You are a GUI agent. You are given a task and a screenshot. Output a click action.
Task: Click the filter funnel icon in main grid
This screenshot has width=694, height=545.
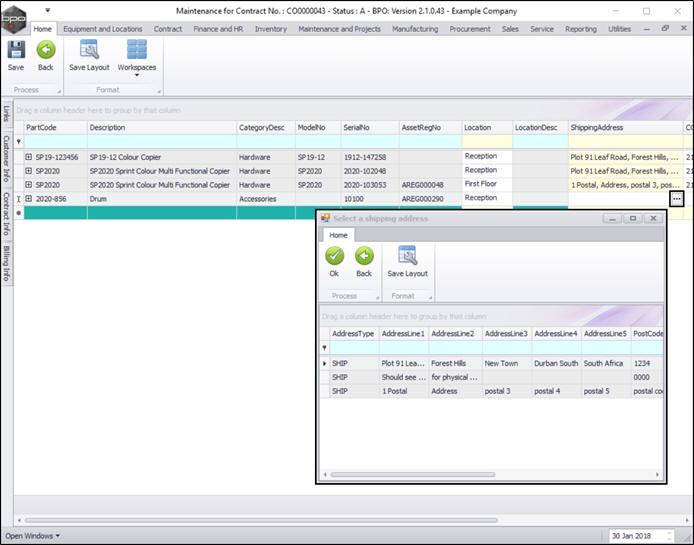coord(19,142)
